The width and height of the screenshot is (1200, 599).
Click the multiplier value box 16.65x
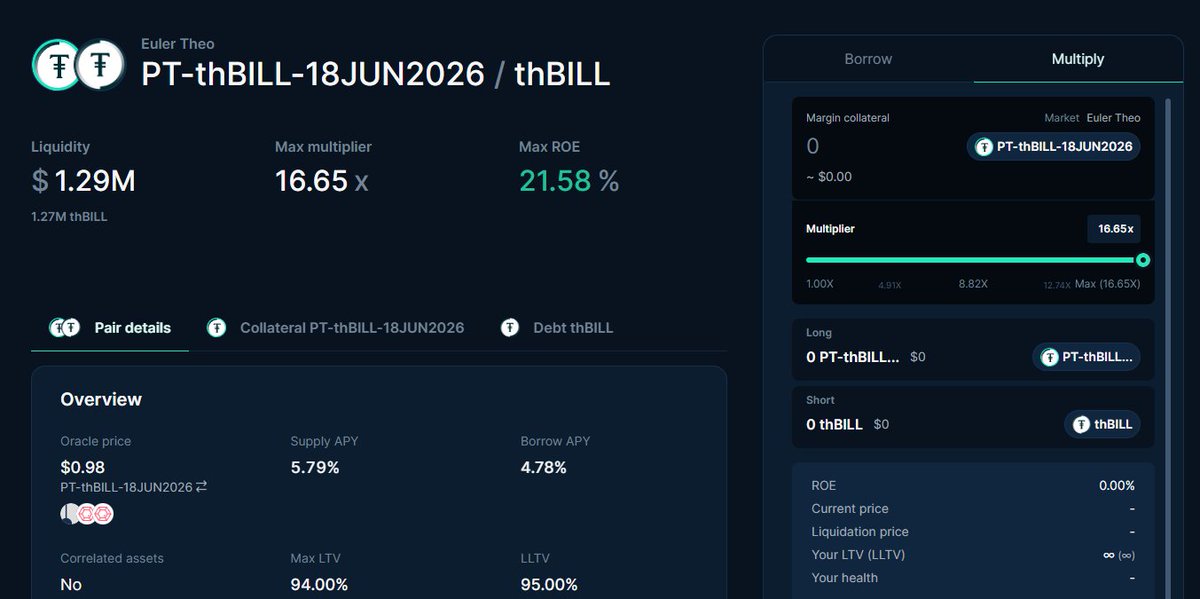1114,229
